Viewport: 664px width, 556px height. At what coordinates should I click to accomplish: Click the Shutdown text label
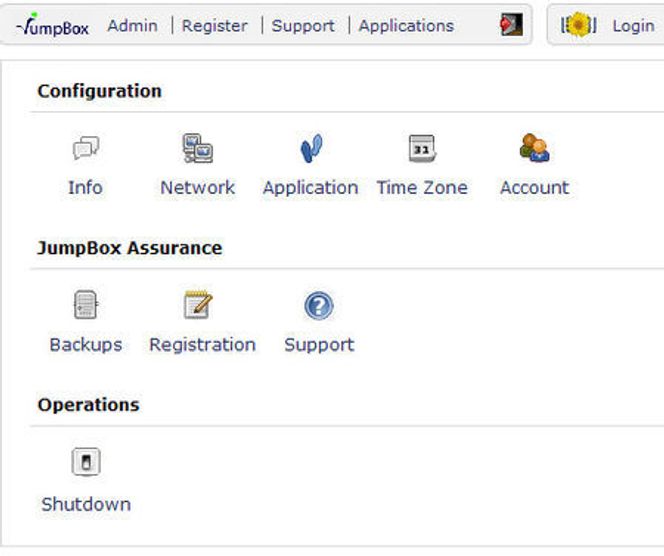(86, 504)
